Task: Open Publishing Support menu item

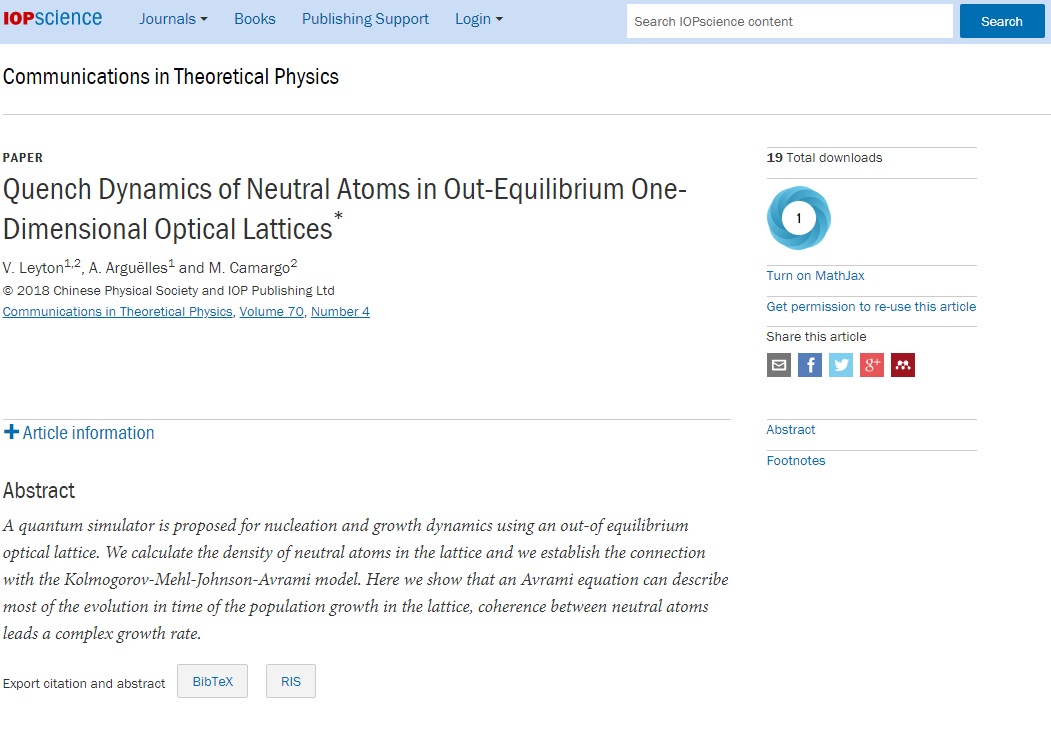Action: click(365, 19)
